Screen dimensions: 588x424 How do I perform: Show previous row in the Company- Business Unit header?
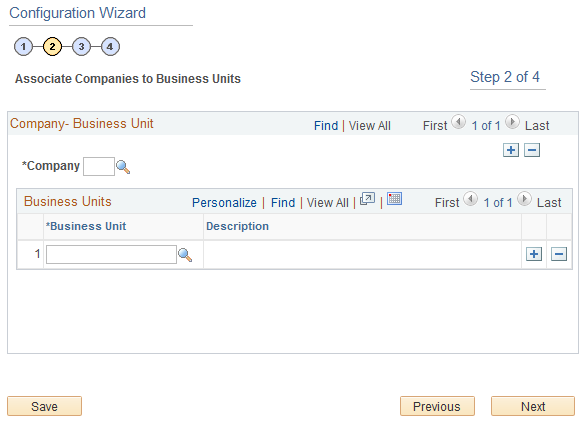coord(458,122)
